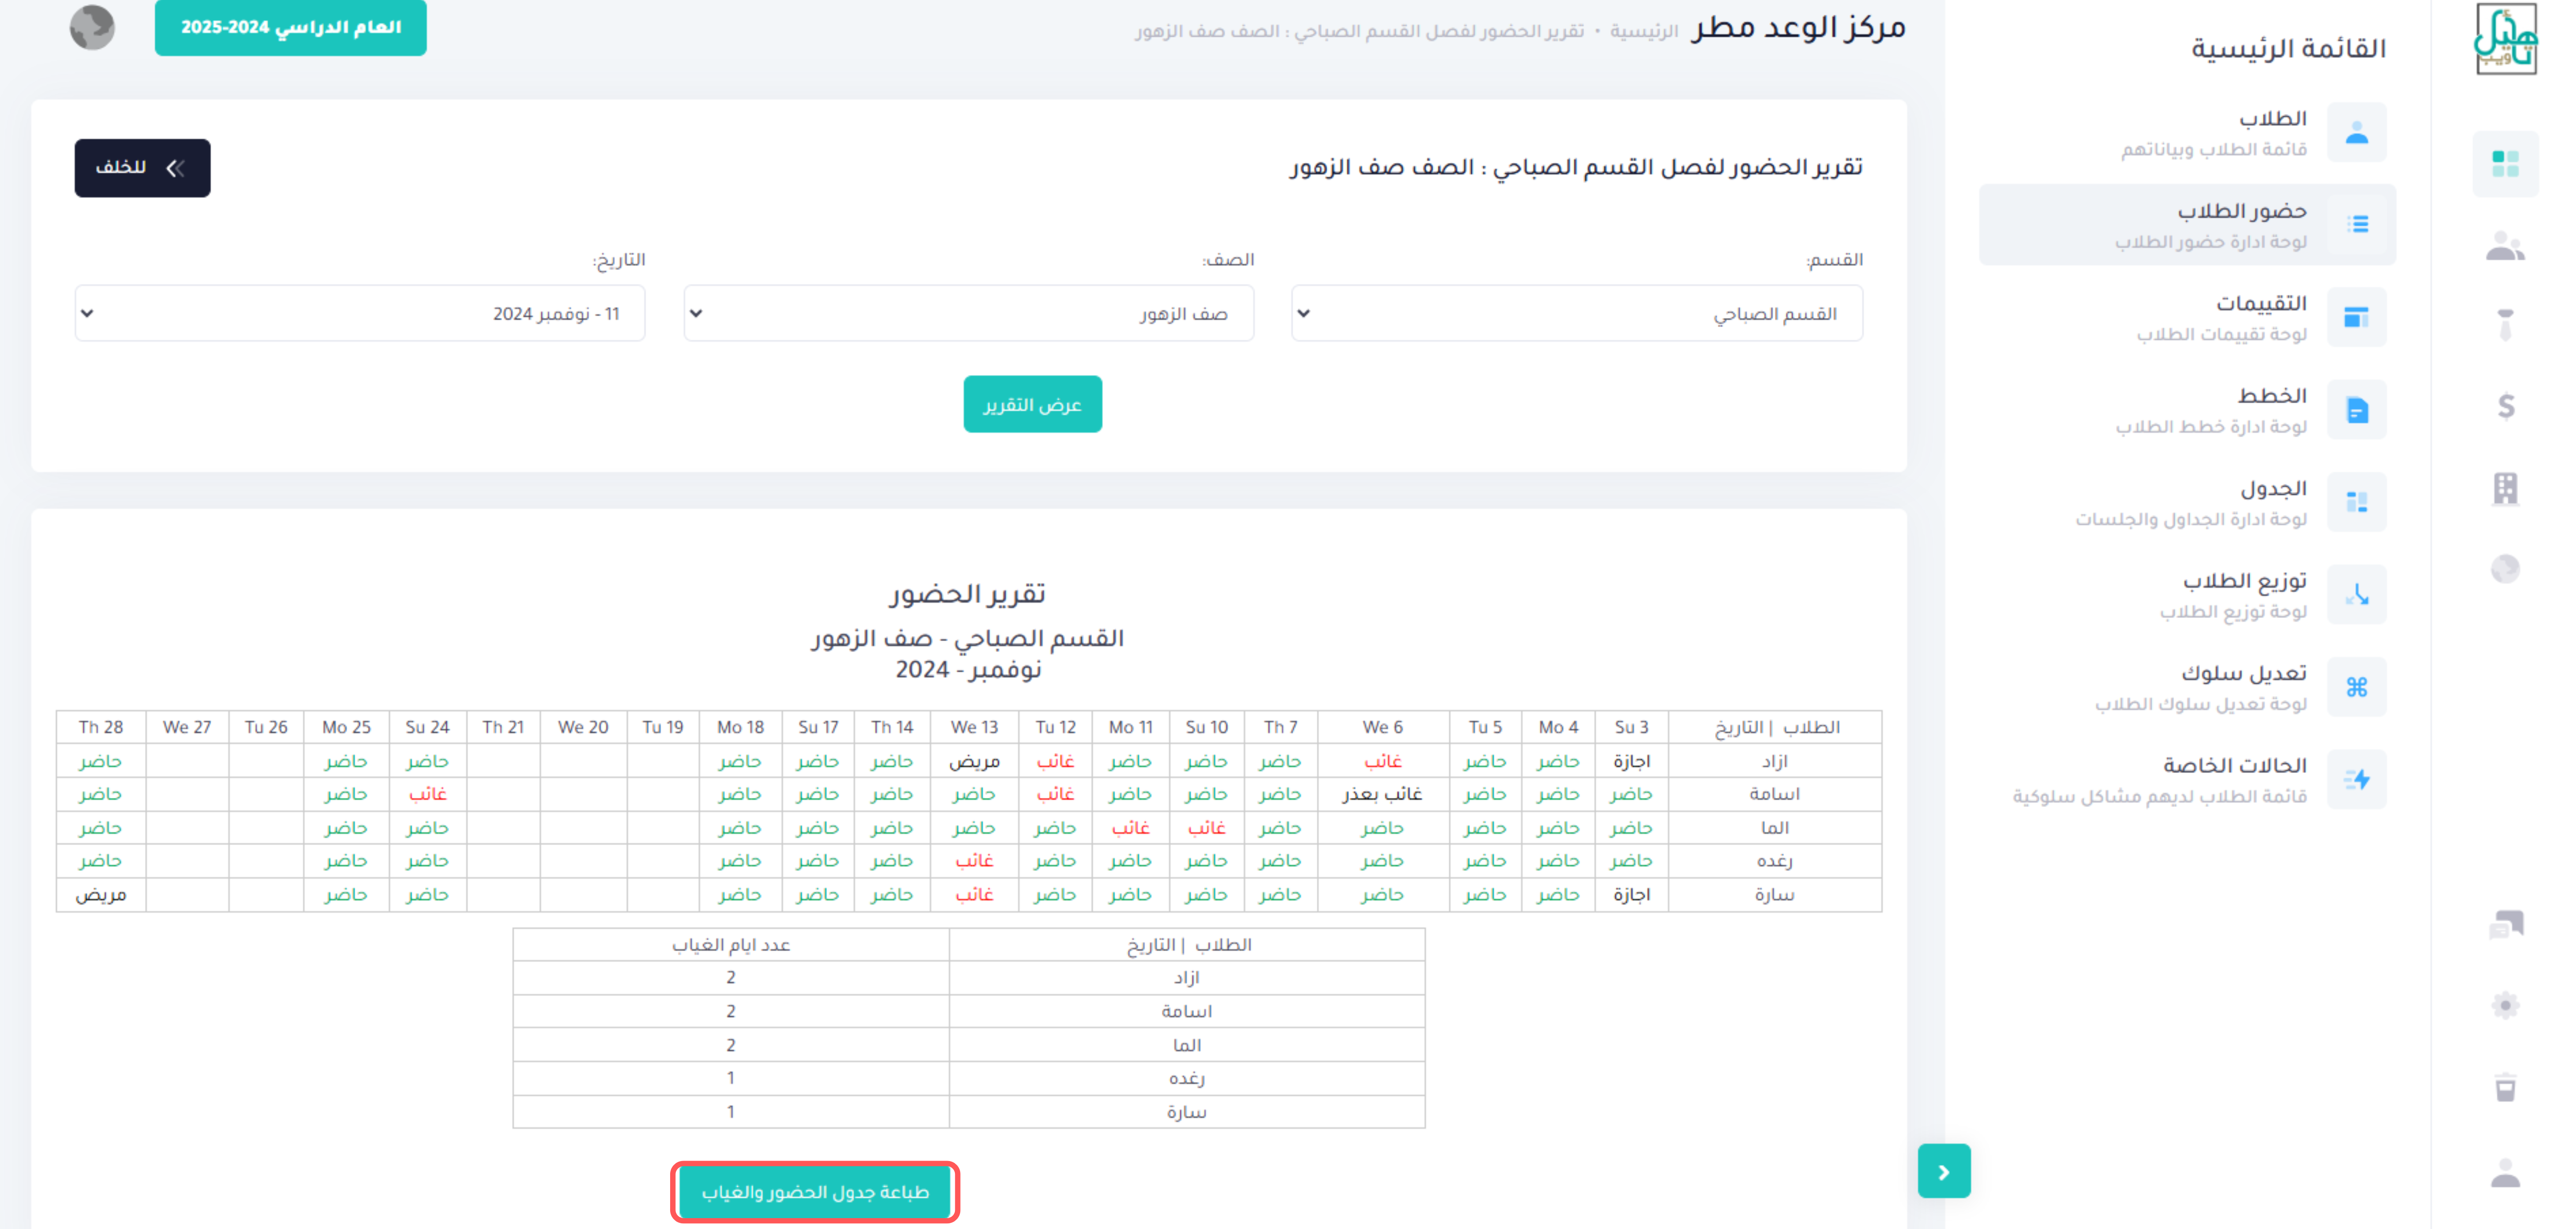Click the globe icon in right rail

(2505, 569)
